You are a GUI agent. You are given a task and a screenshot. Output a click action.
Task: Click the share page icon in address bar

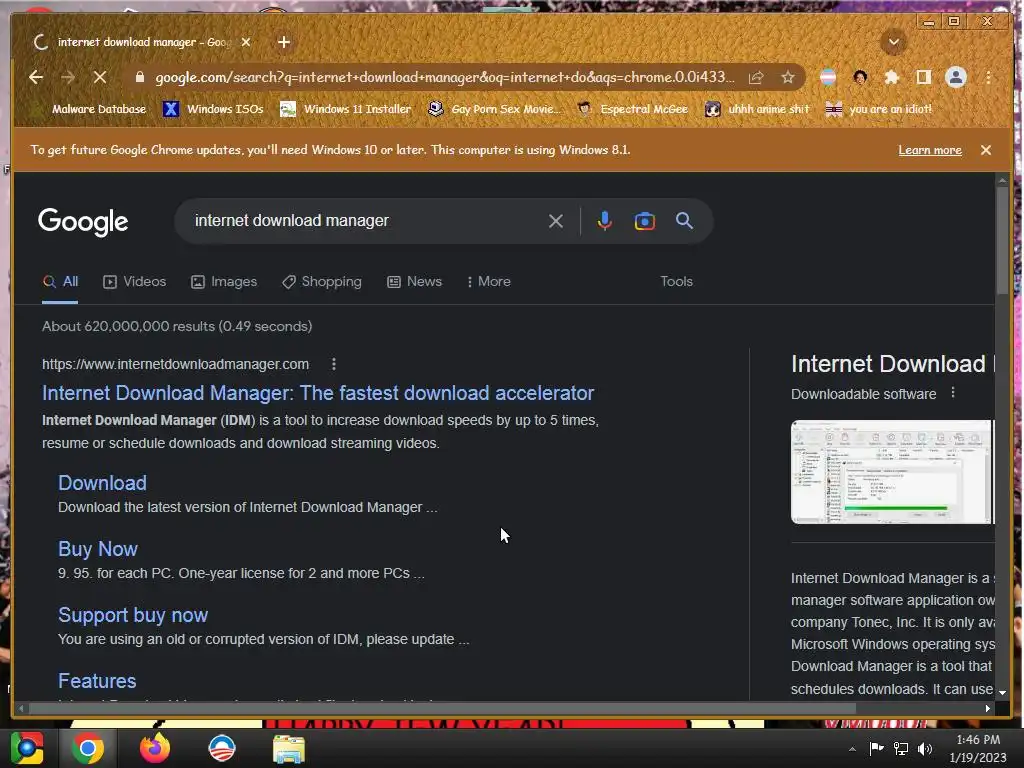pos(756,77)
